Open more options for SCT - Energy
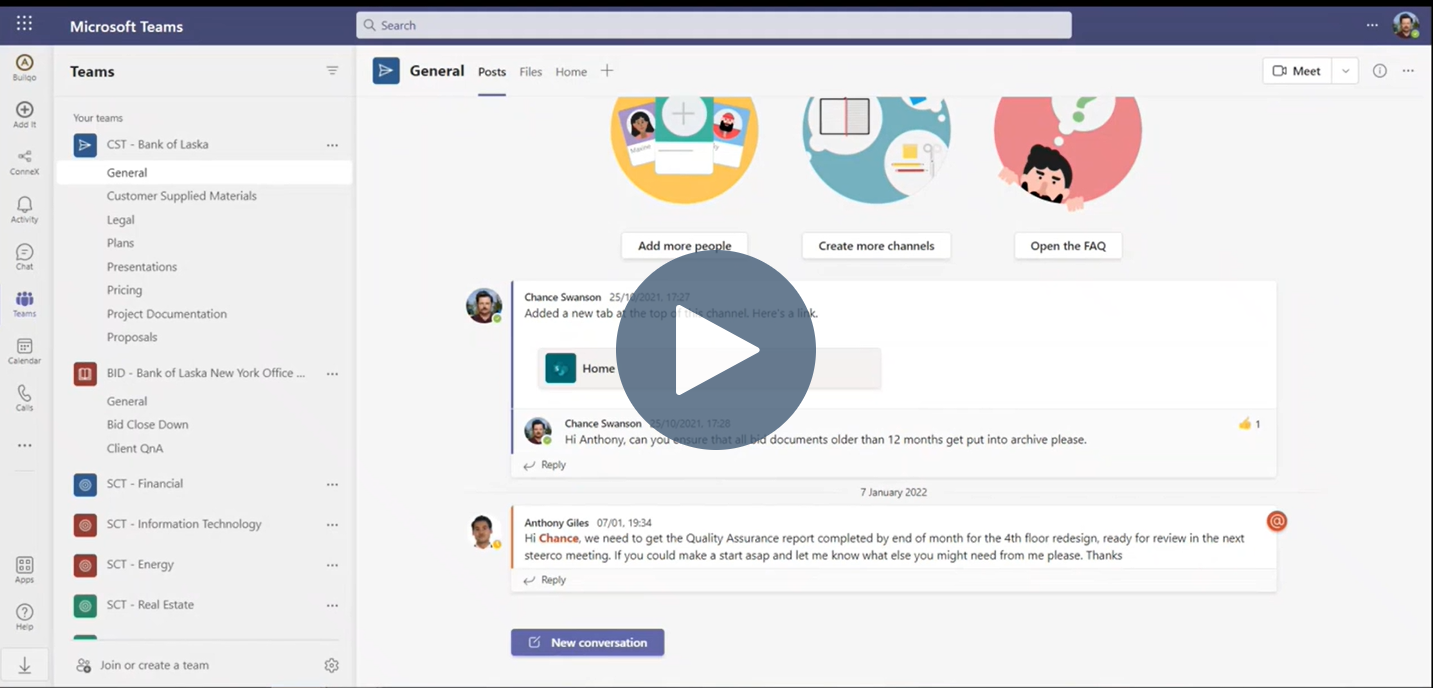Image resolution: width=1433 pixels, height=688 pixels. click(332, 565)
